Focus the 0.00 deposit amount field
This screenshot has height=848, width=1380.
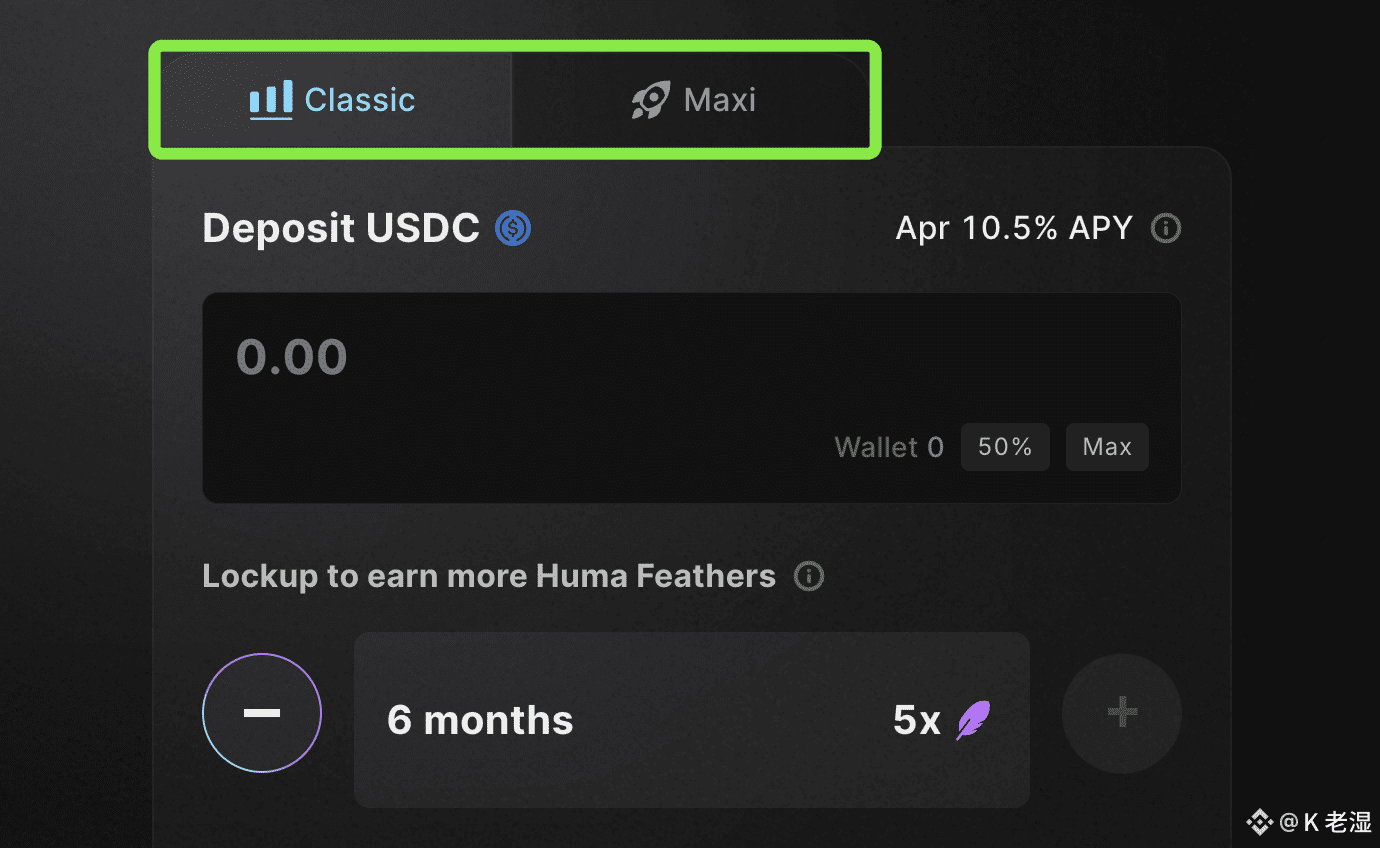click(692, 397)
